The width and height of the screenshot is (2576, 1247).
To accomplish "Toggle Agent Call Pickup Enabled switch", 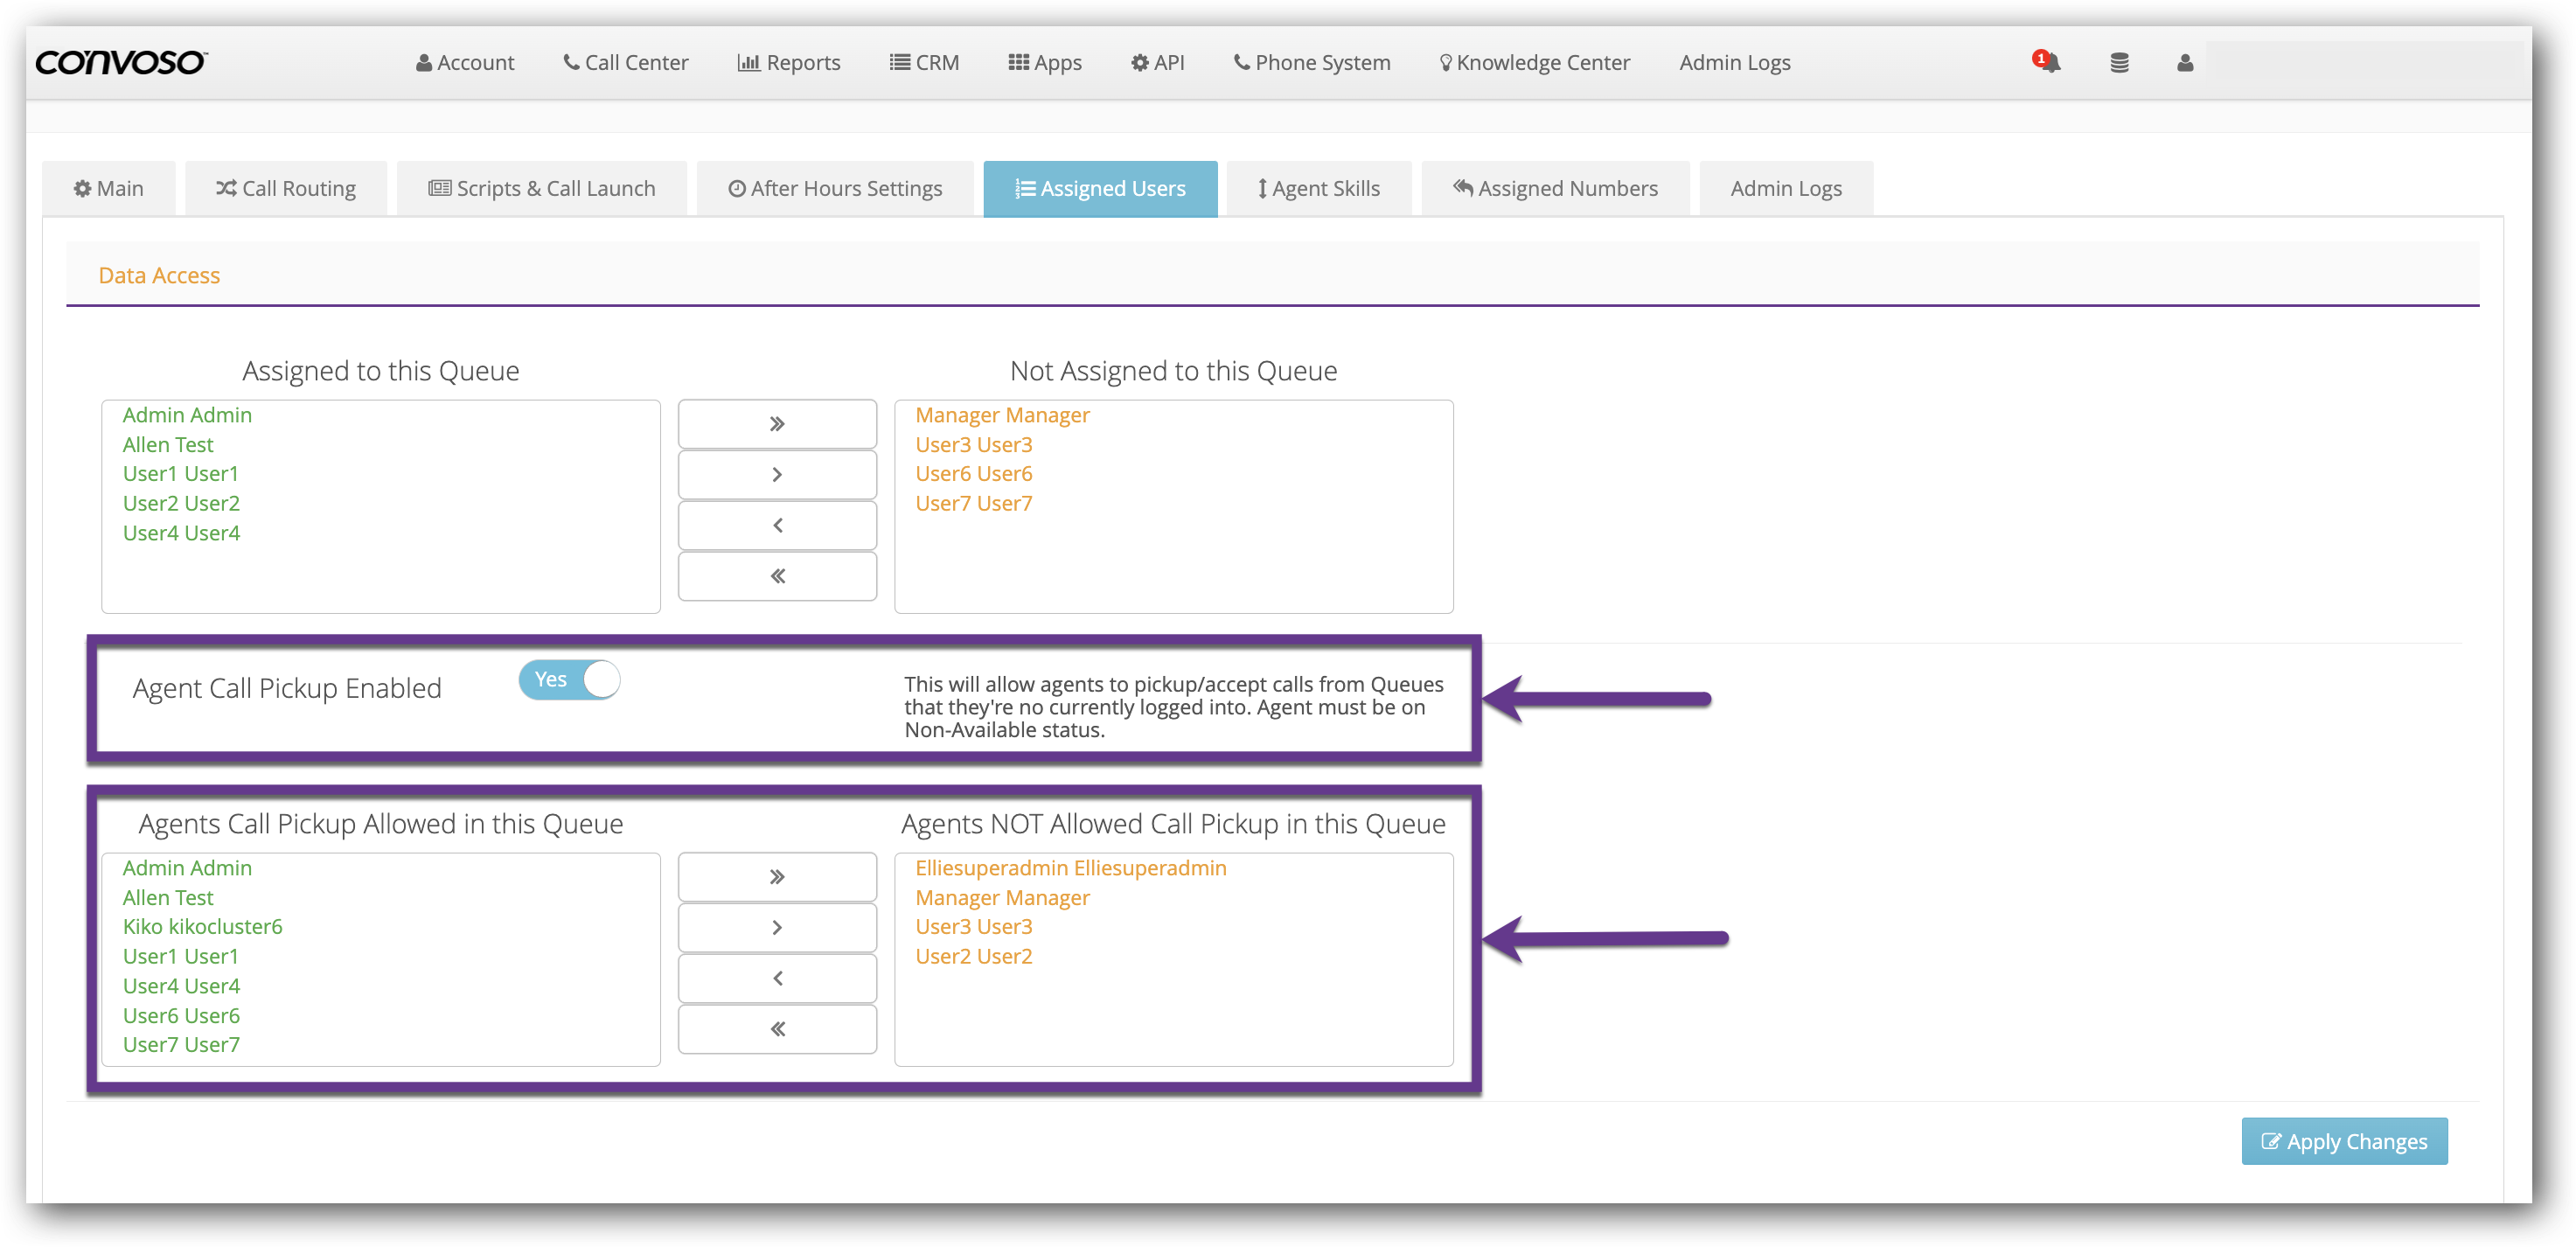I will pos(569,680).
